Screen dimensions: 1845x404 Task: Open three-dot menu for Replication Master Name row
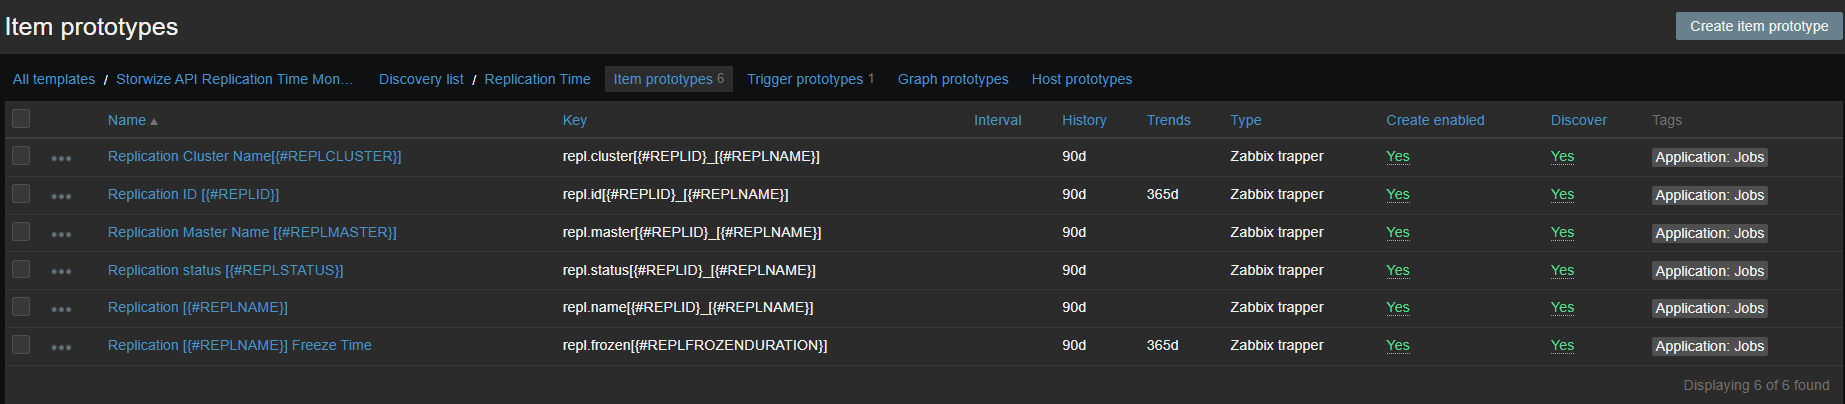(x=61, y=234)
